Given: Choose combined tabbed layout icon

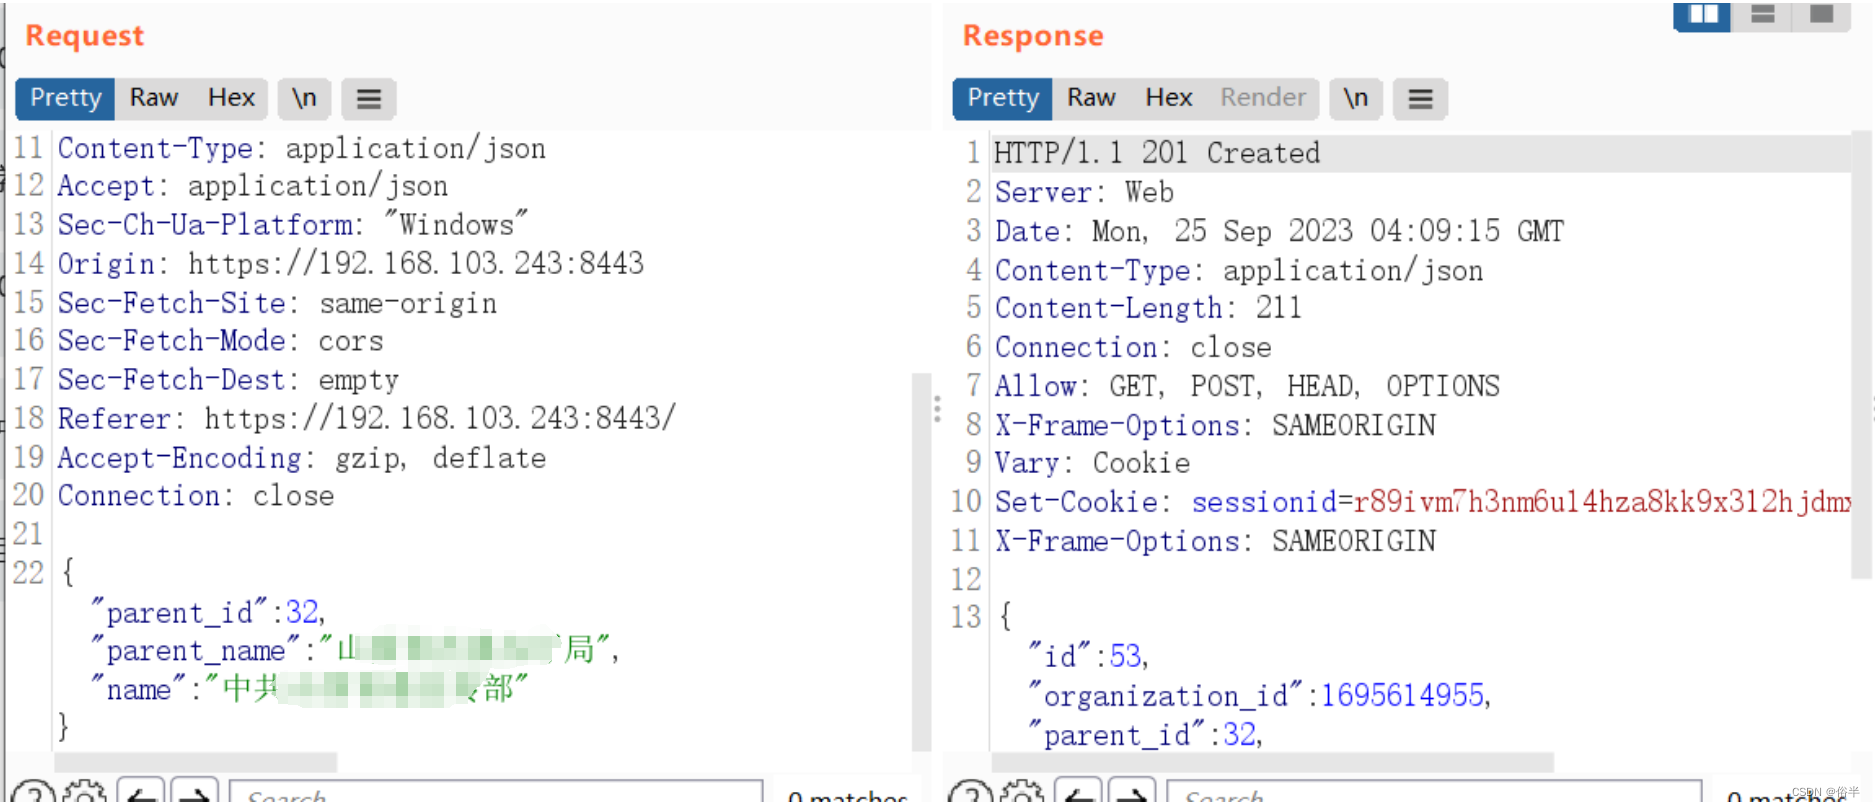Looking at the screenshot, I should 1822,14.
